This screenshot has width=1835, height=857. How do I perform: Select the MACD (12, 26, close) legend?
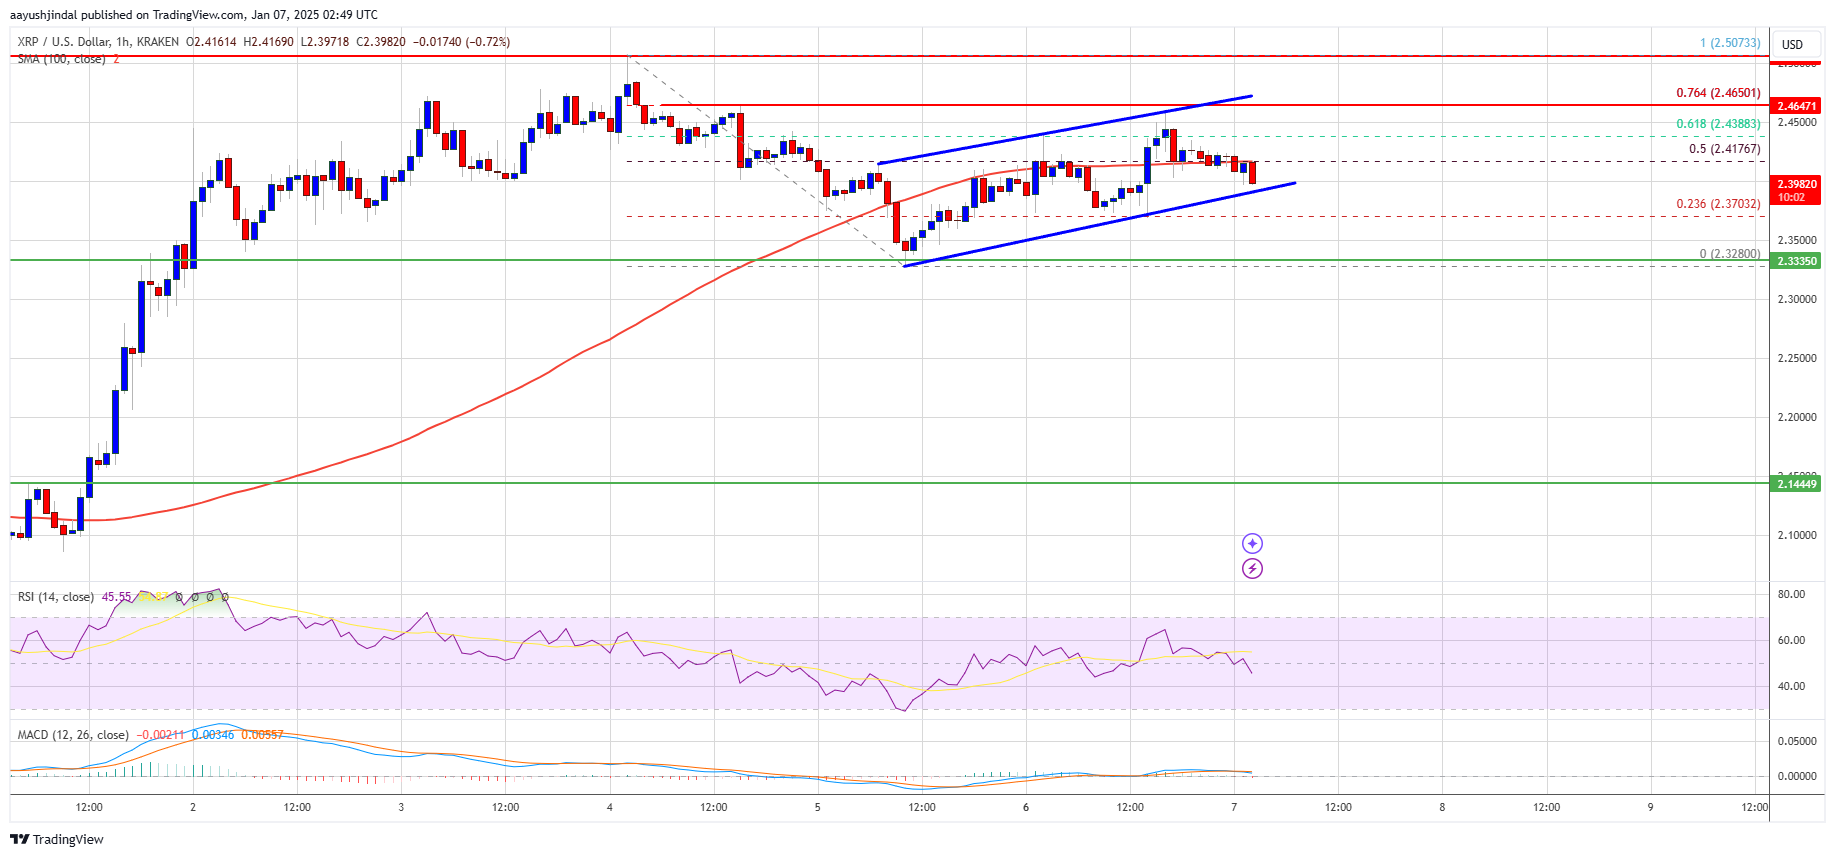coord(73,735)
